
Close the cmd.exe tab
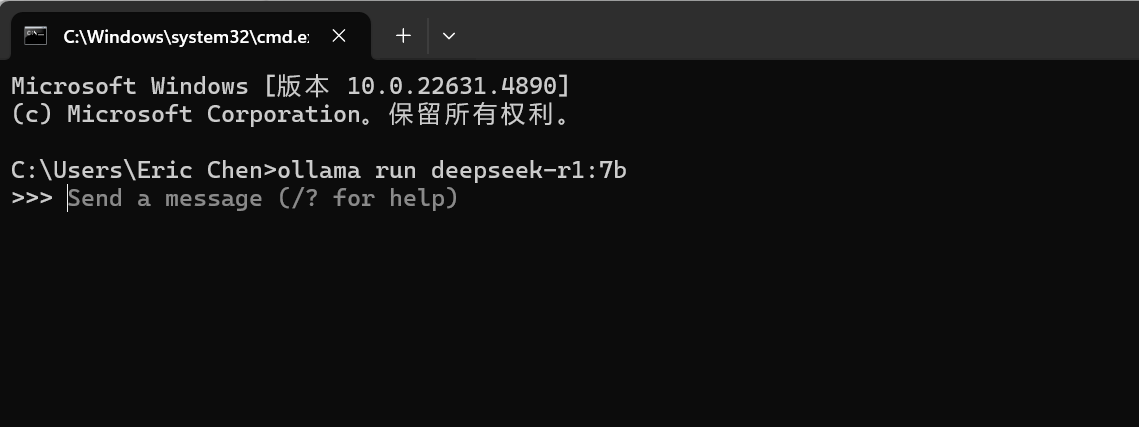tap(339, 36)
